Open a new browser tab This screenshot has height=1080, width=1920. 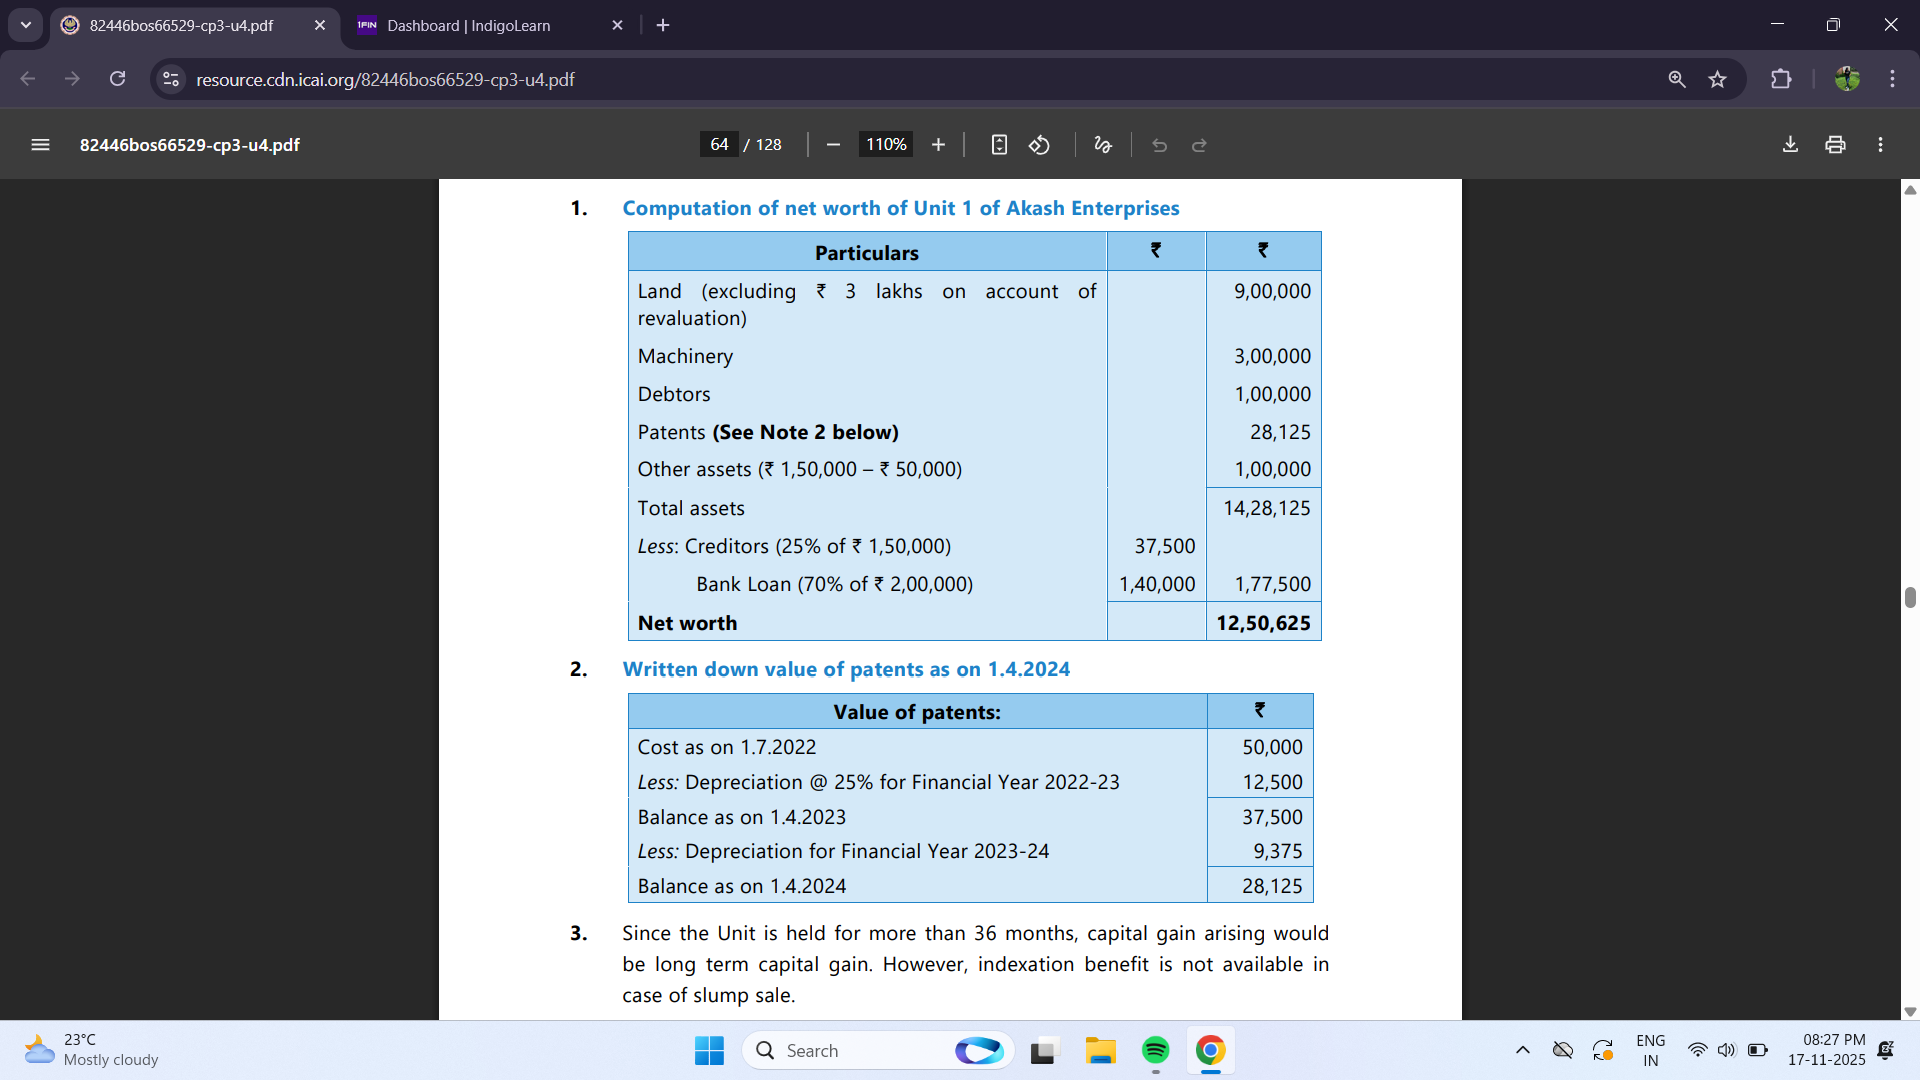(x=663, y=25)
